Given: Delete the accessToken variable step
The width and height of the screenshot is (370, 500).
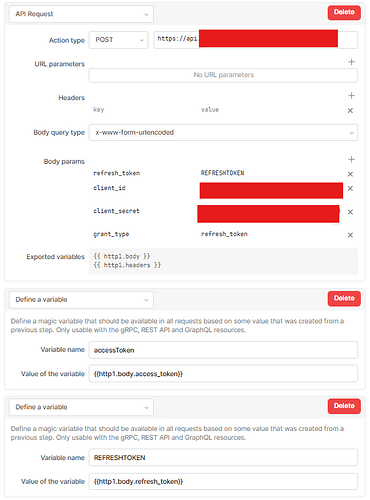Looking at the screenshot, I should [344, 299].
